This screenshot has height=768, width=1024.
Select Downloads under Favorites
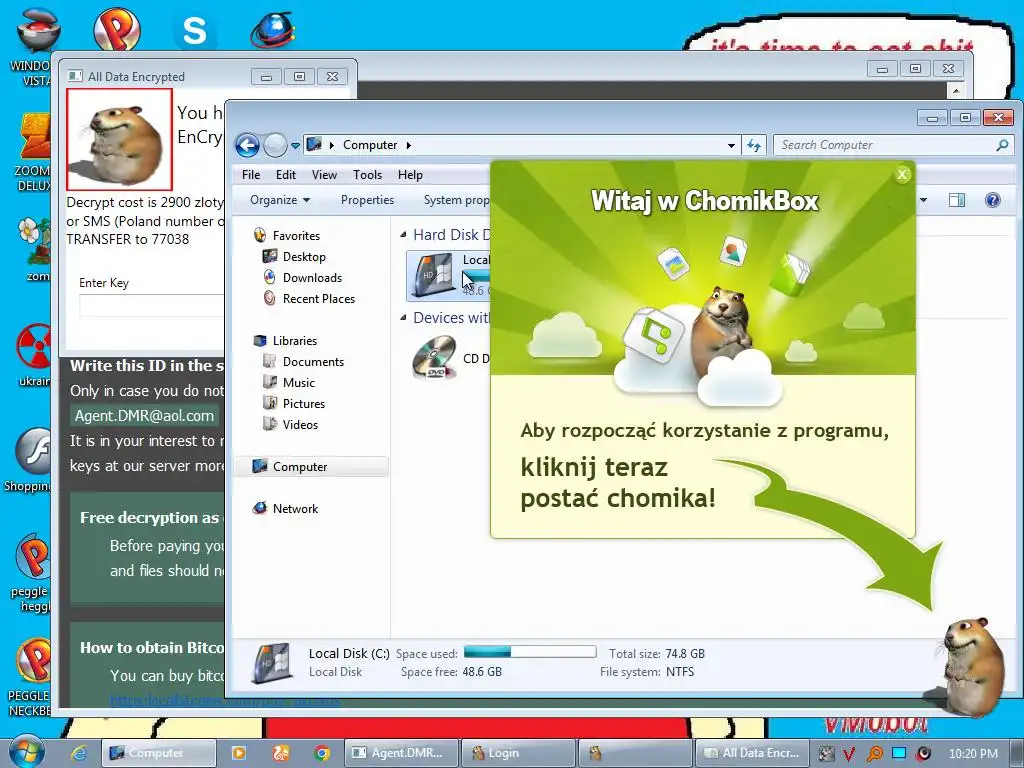coord(312,278)
